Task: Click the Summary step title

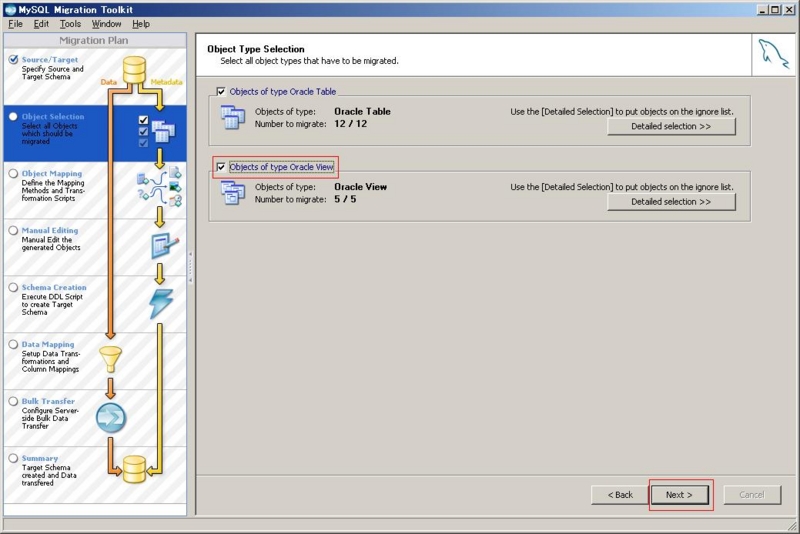Action: 40,459
